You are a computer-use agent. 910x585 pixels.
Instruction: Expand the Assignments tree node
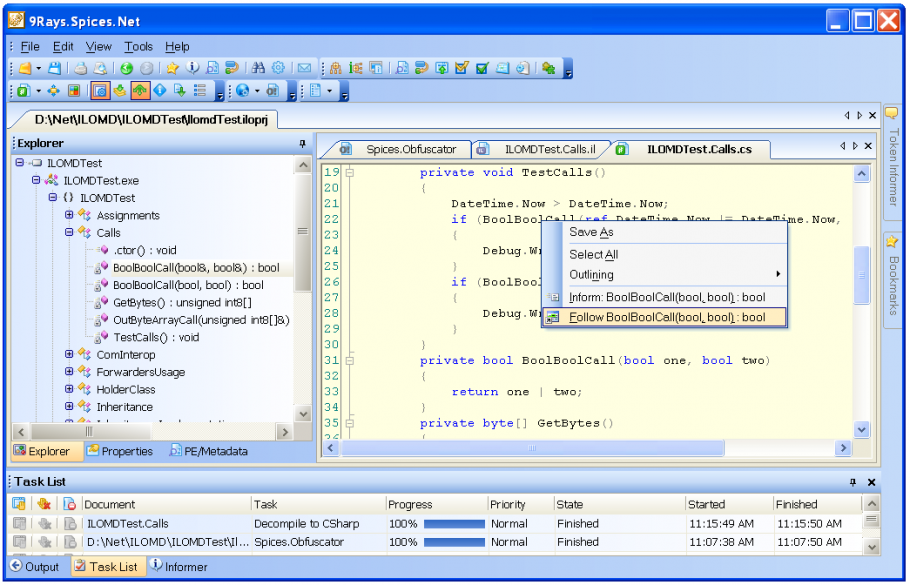point(69,215)
